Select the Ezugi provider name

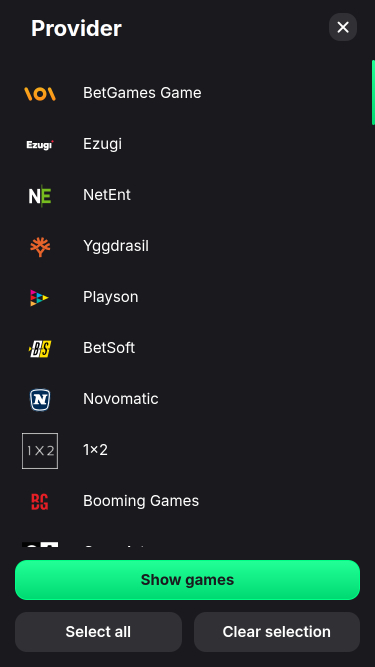pos(102,144)
